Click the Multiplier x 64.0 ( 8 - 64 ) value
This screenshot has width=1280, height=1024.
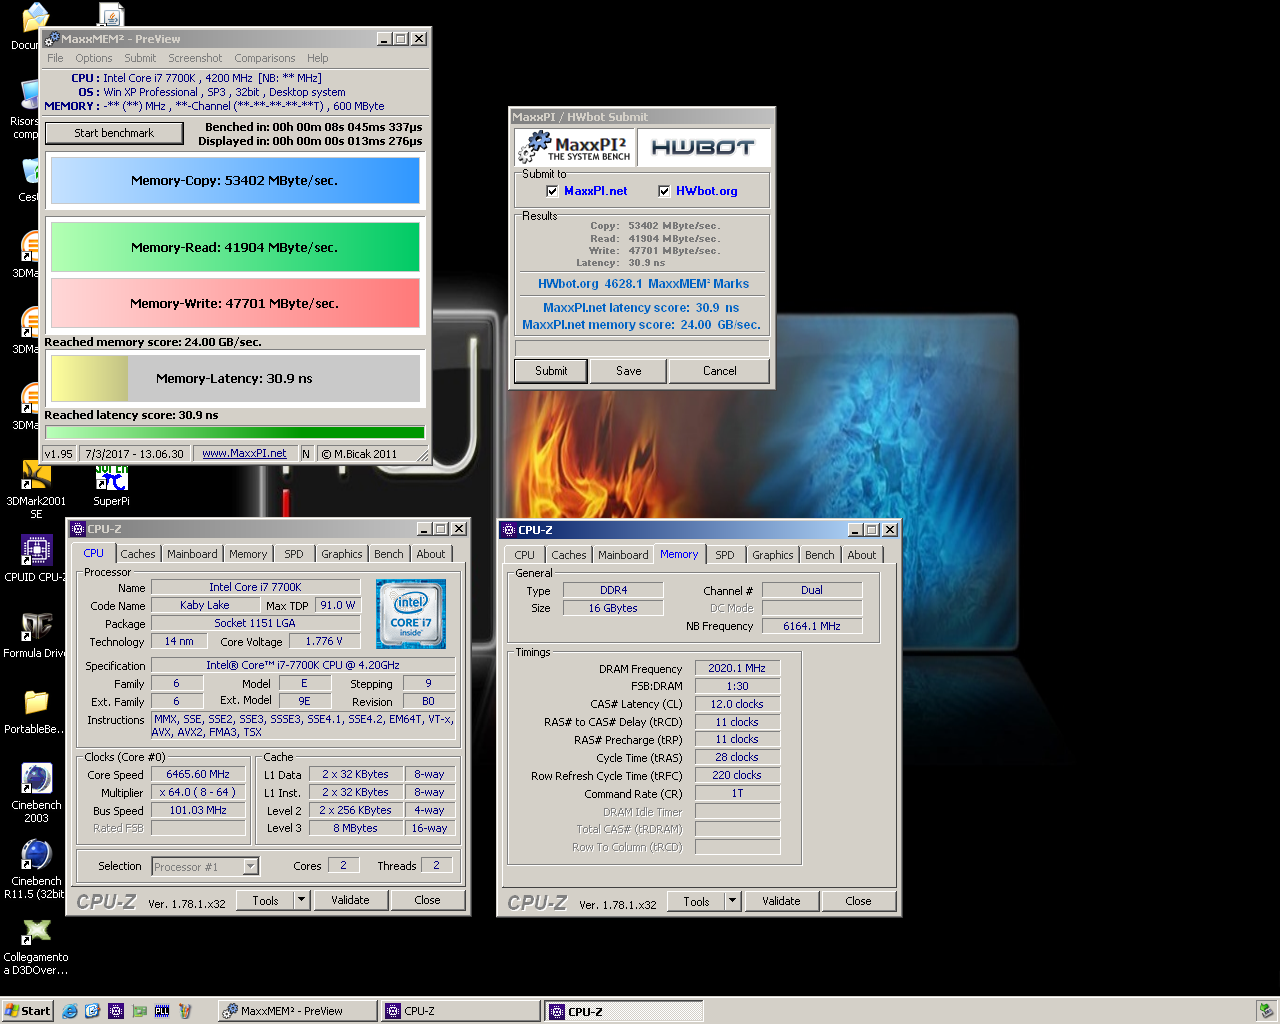pos(198,792)
